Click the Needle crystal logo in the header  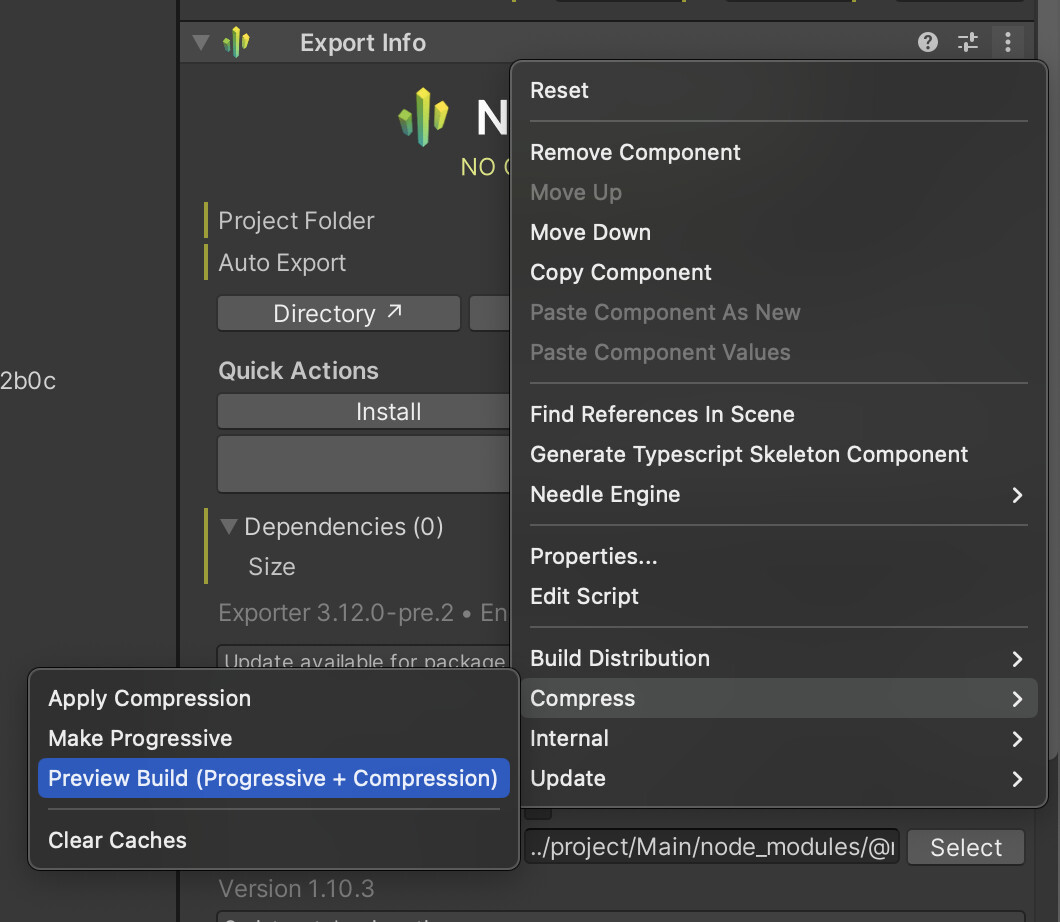click(424, 115)
